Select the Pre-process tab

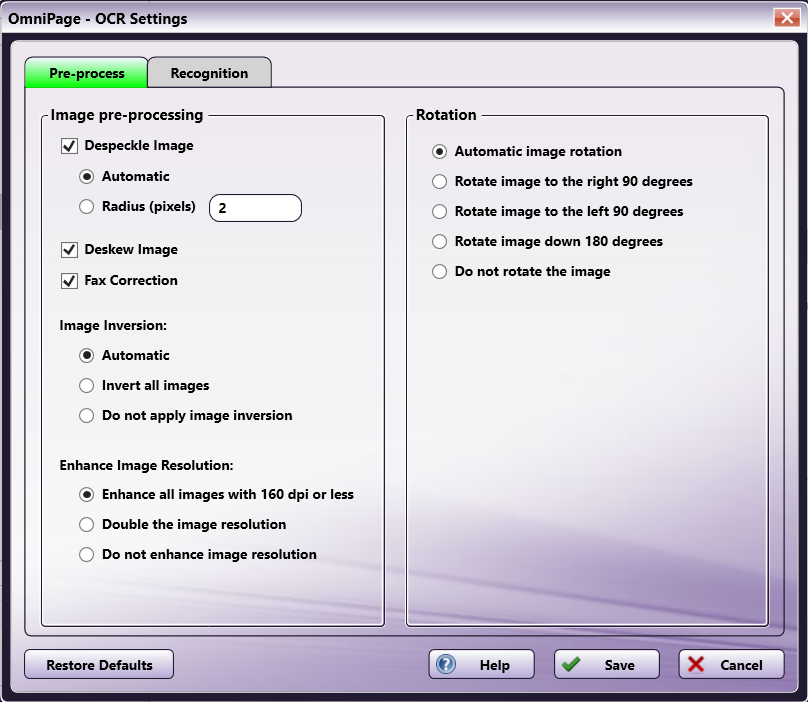(x=87, y=73)
